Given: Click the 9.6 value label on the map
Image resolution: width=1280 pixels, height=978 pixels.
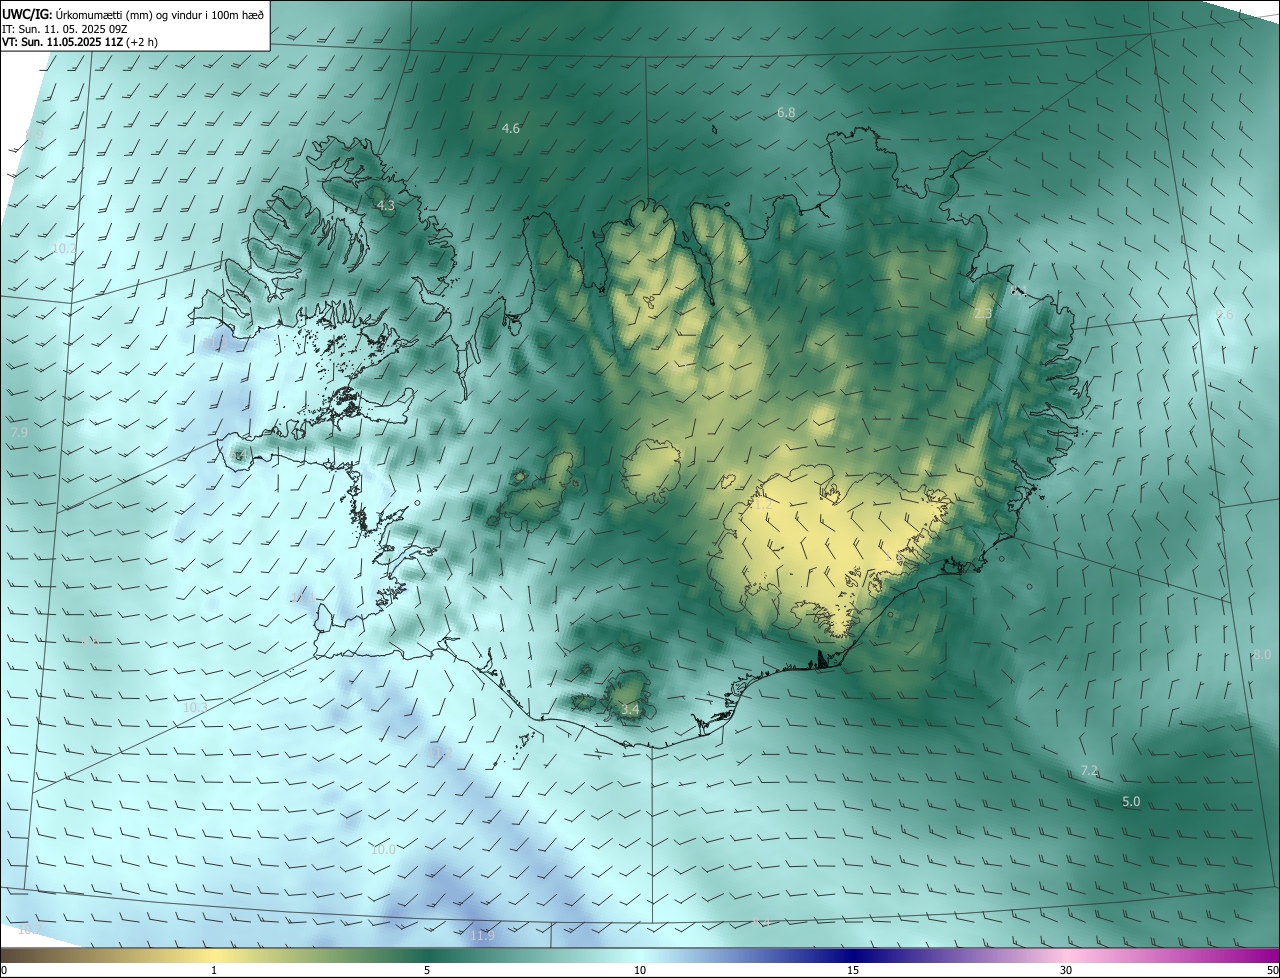Looking at the screenshot, I should tap(1224, 315).
